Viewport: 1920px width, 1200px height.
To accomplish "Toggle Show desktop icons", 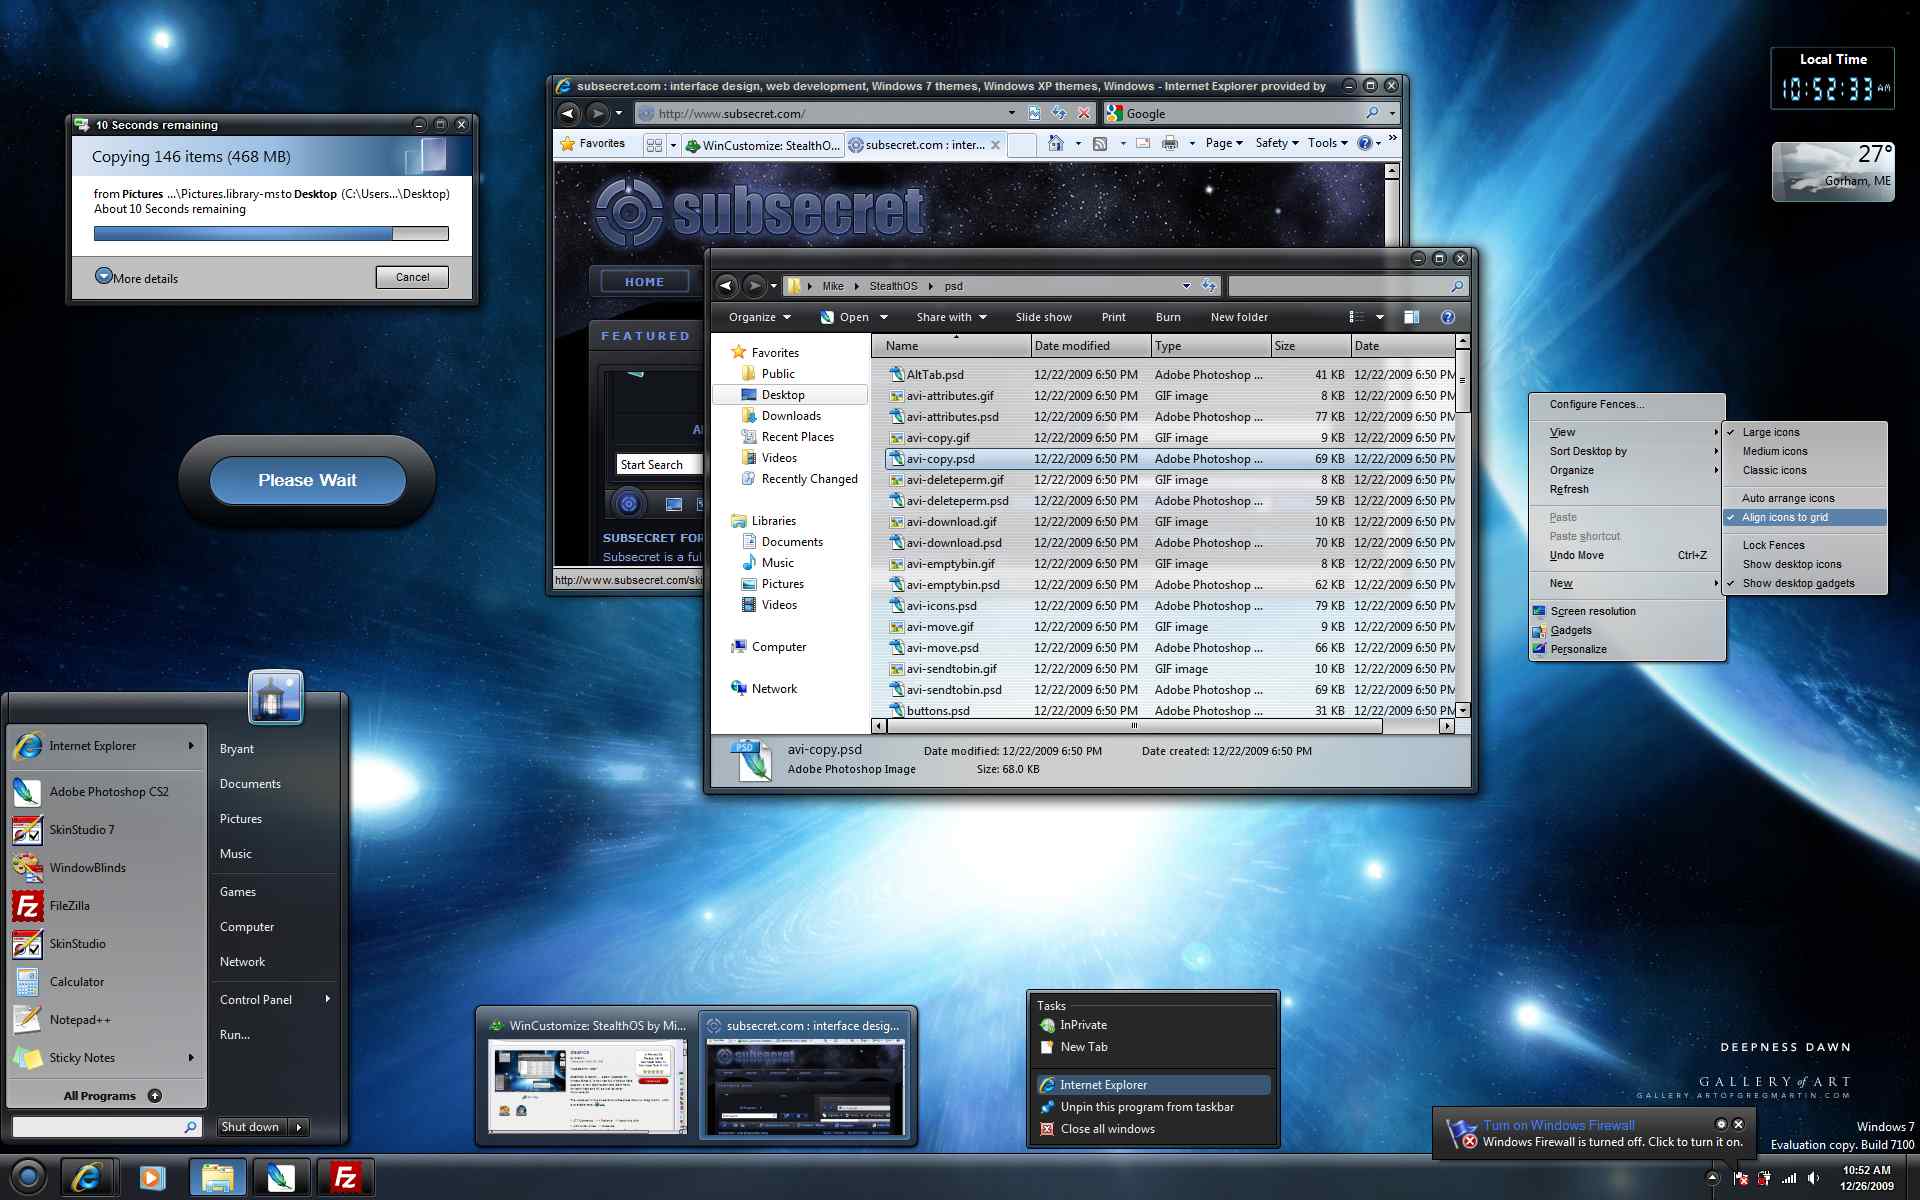I will pos(1804,564).
